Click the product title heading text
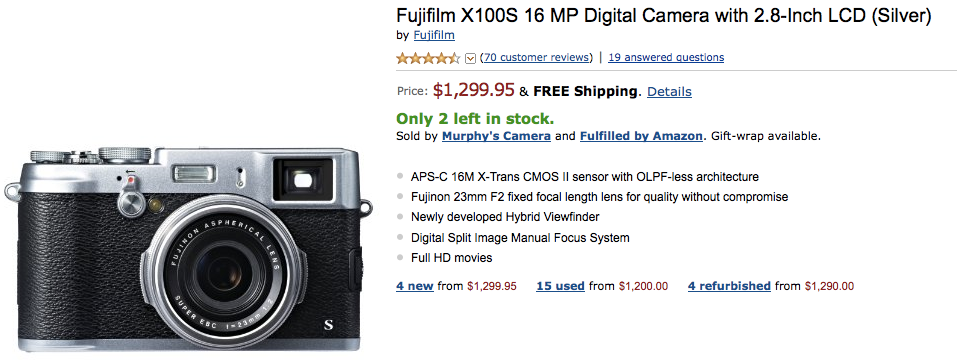This screenshot has width=957, height=360. pyautogui.click(x=663, y=15)
